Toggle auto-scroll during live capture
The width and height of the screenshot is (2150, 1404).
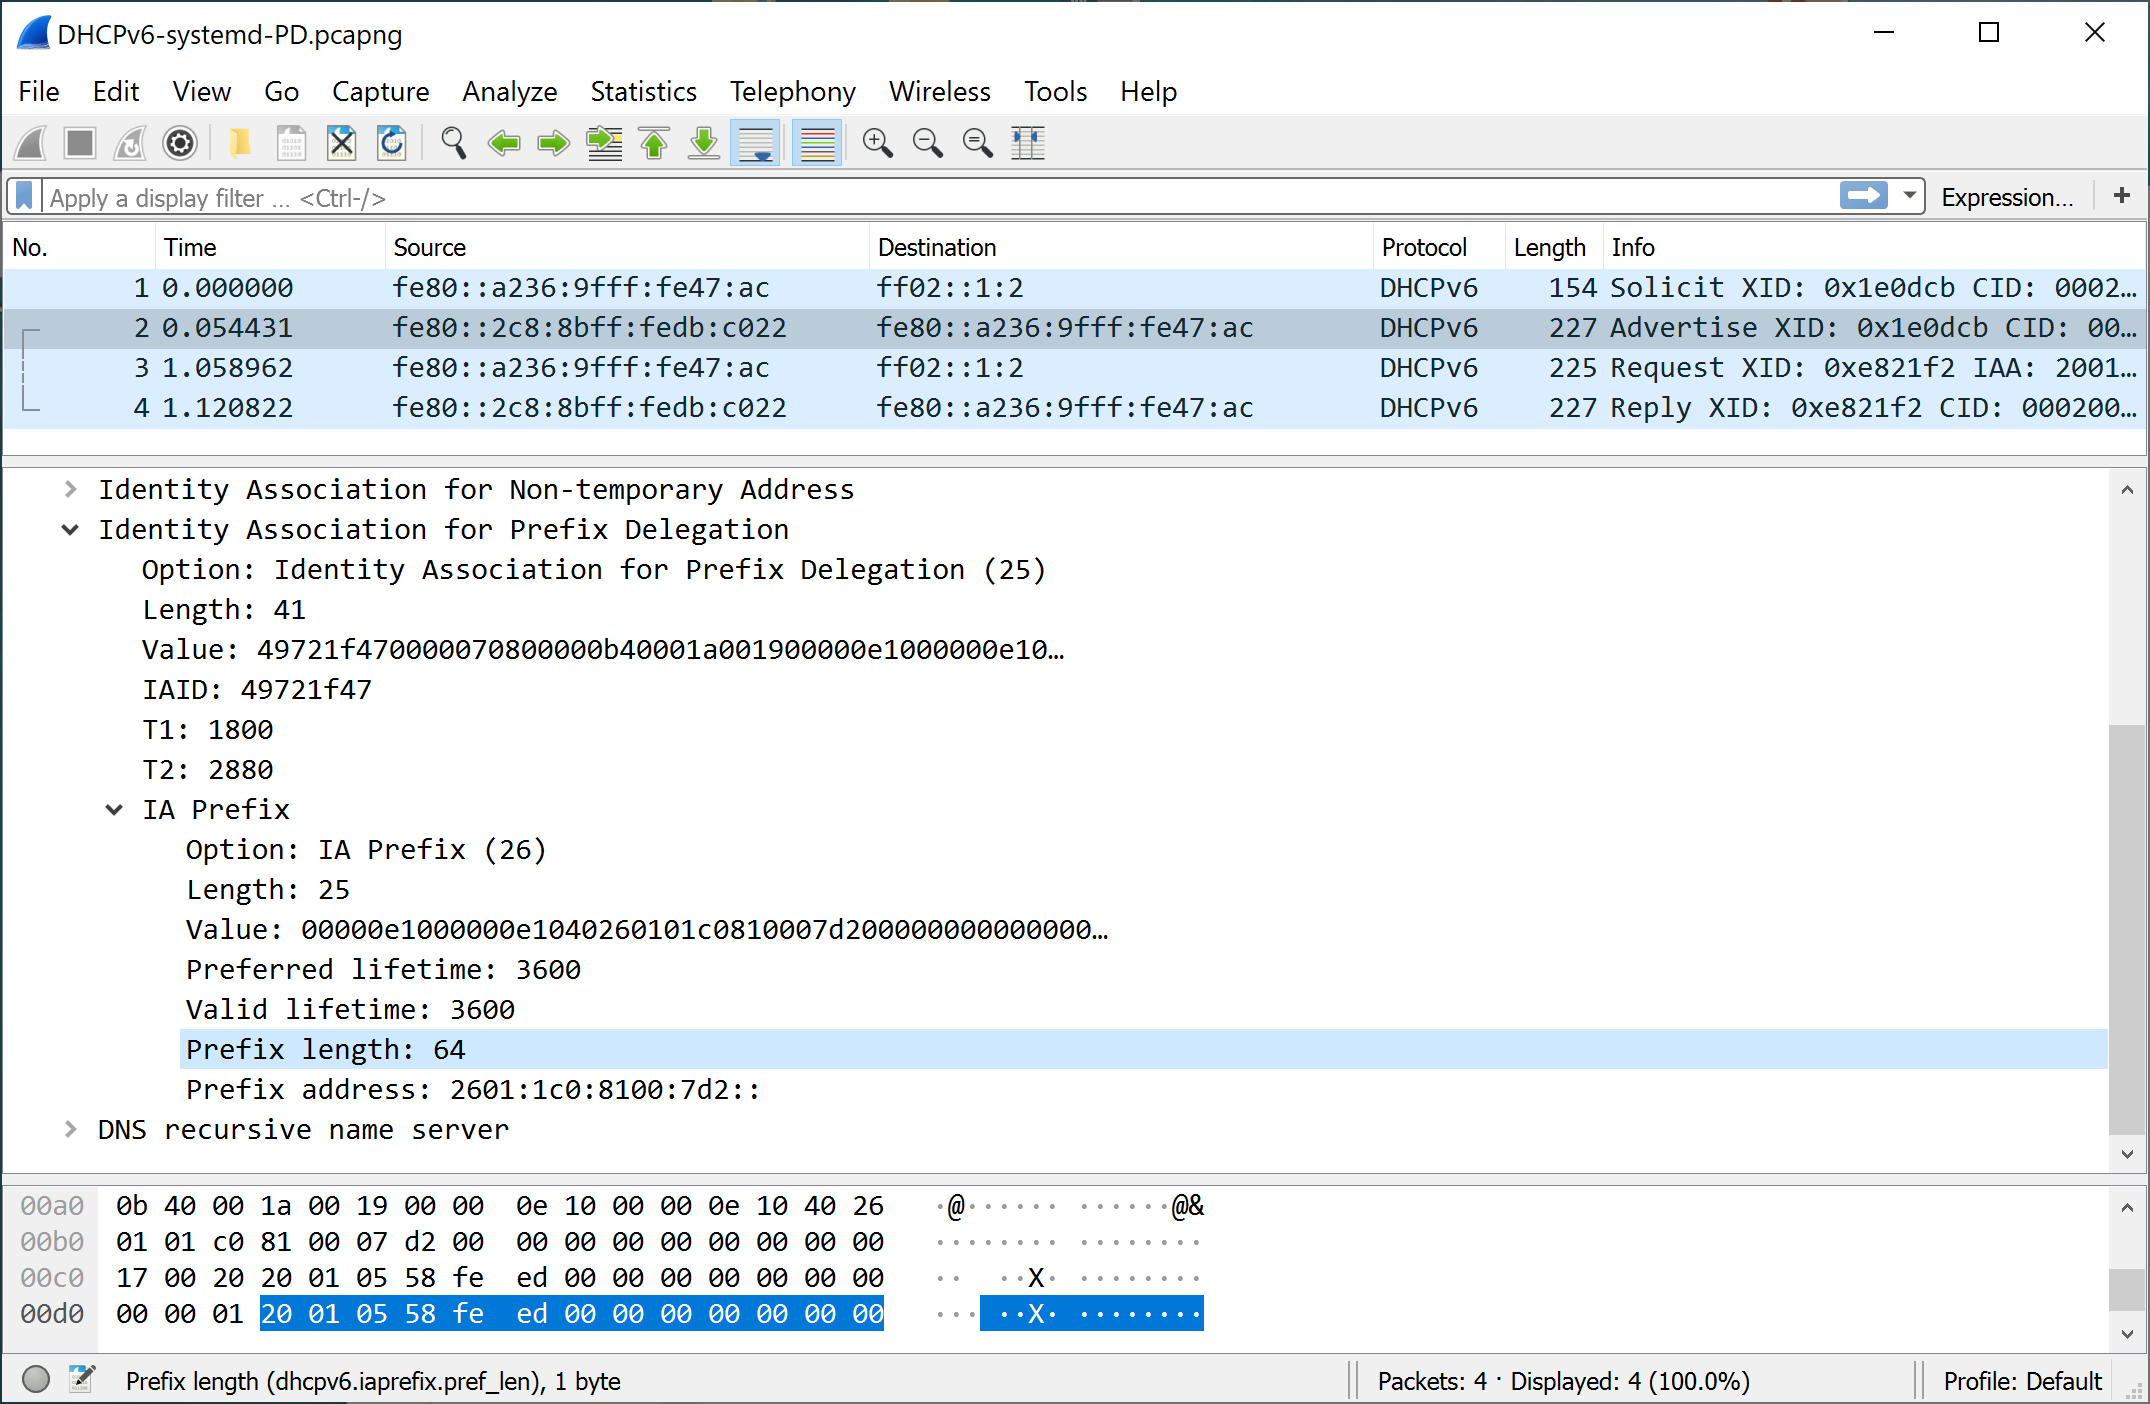click(755, 143)
